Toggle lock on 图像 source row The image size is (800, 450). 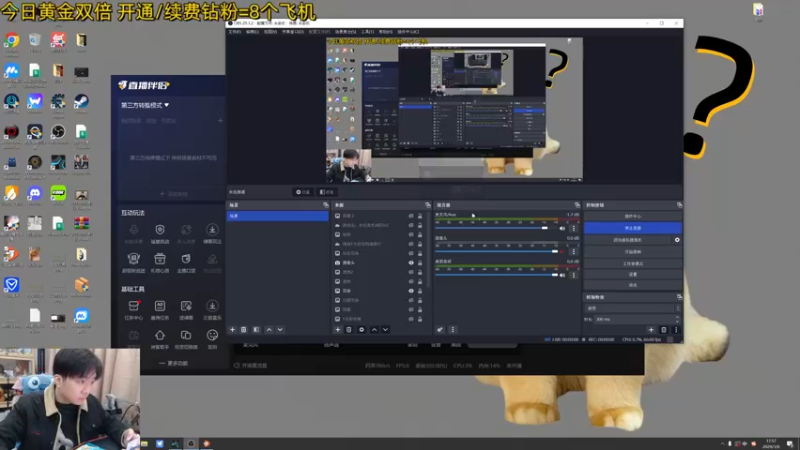click(420, 291)
